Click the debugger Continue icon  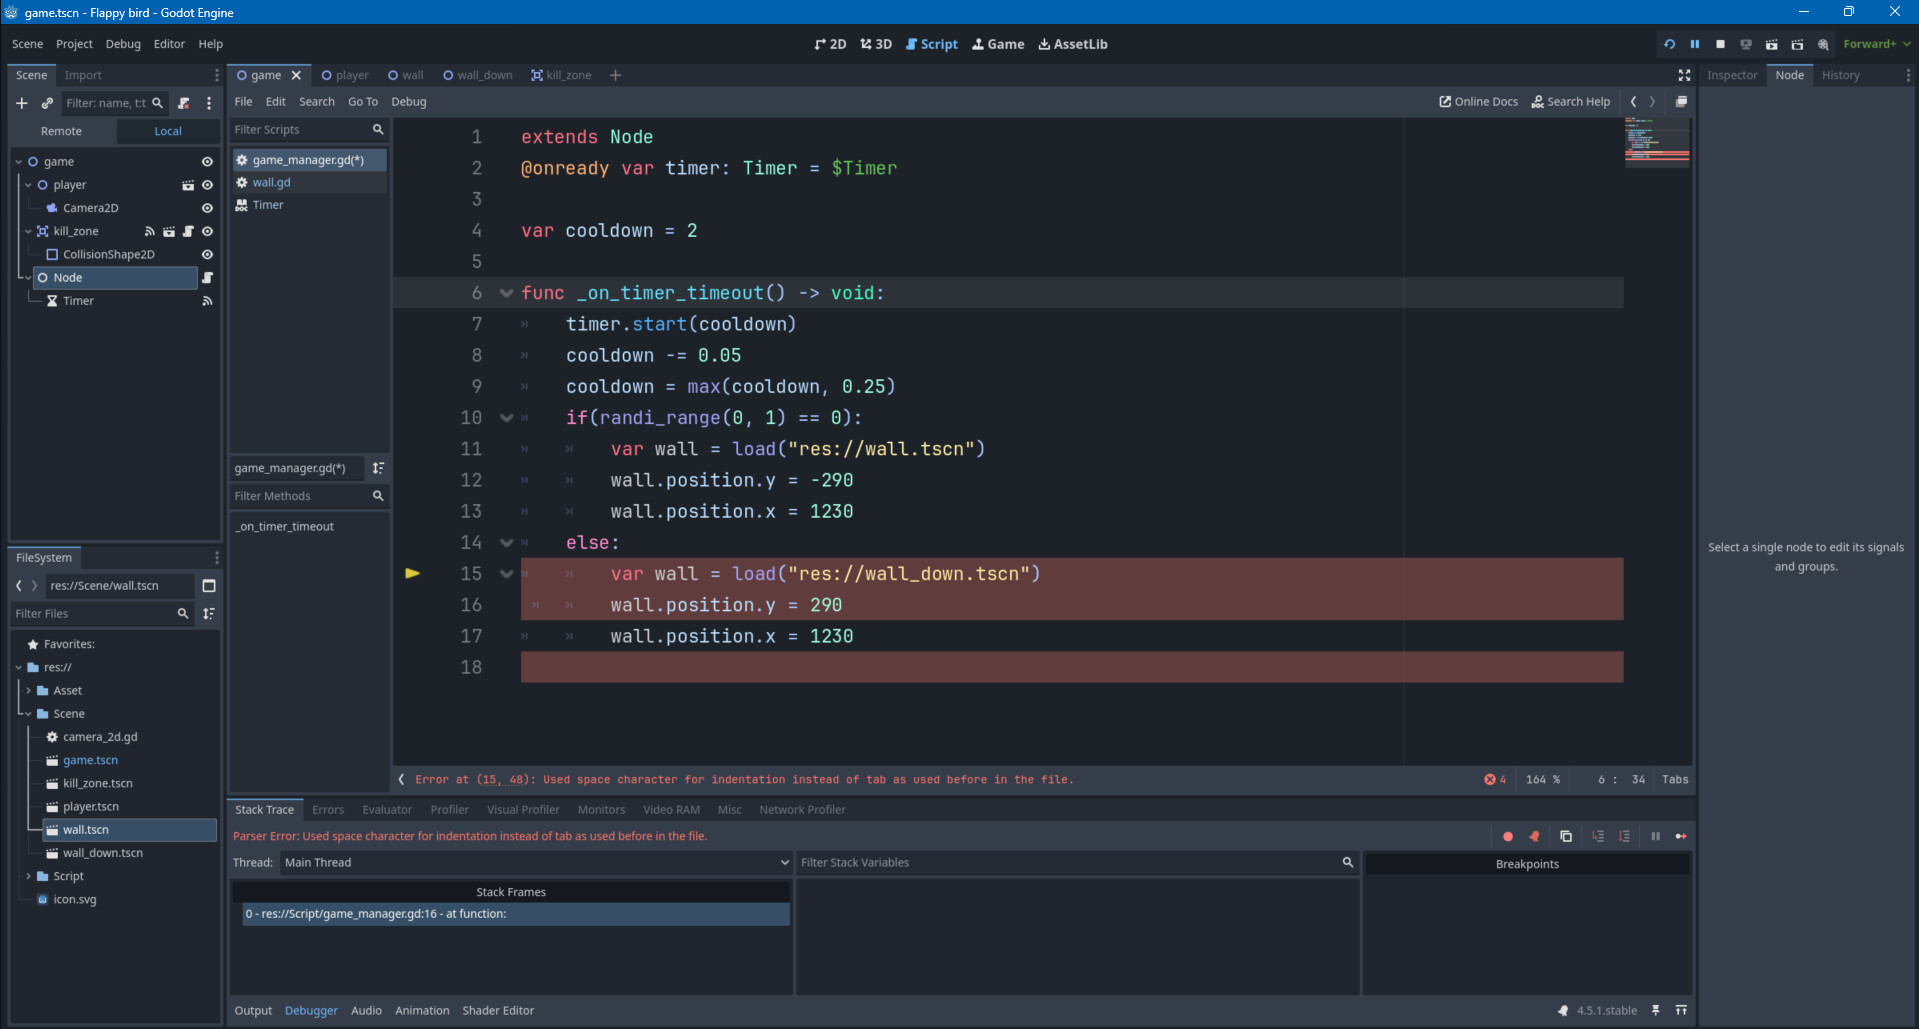1681,836
